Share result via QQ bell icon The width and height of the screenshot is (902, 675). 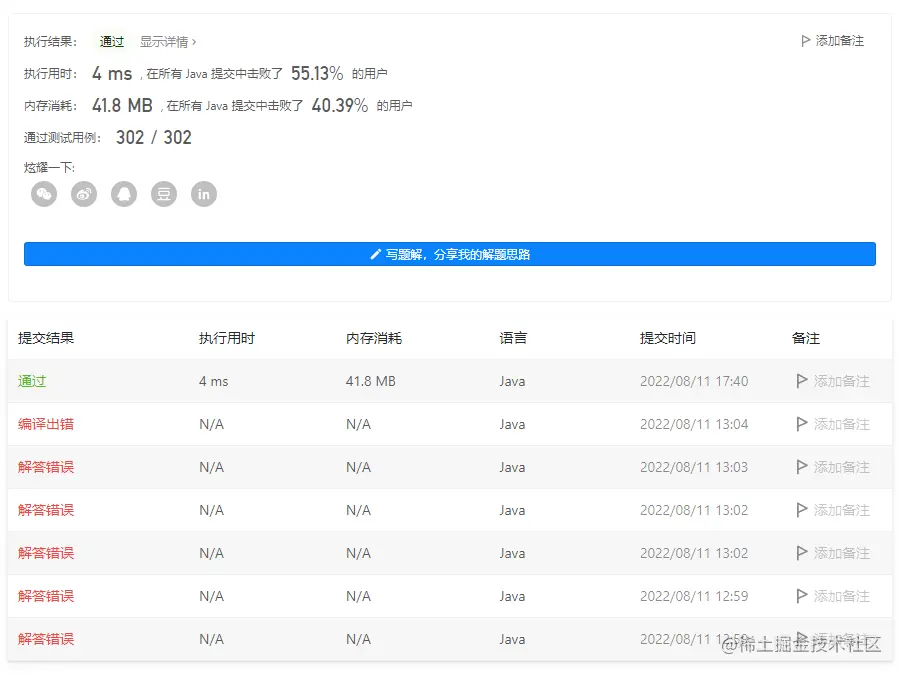pyautogui.click(x=124, y=194)
